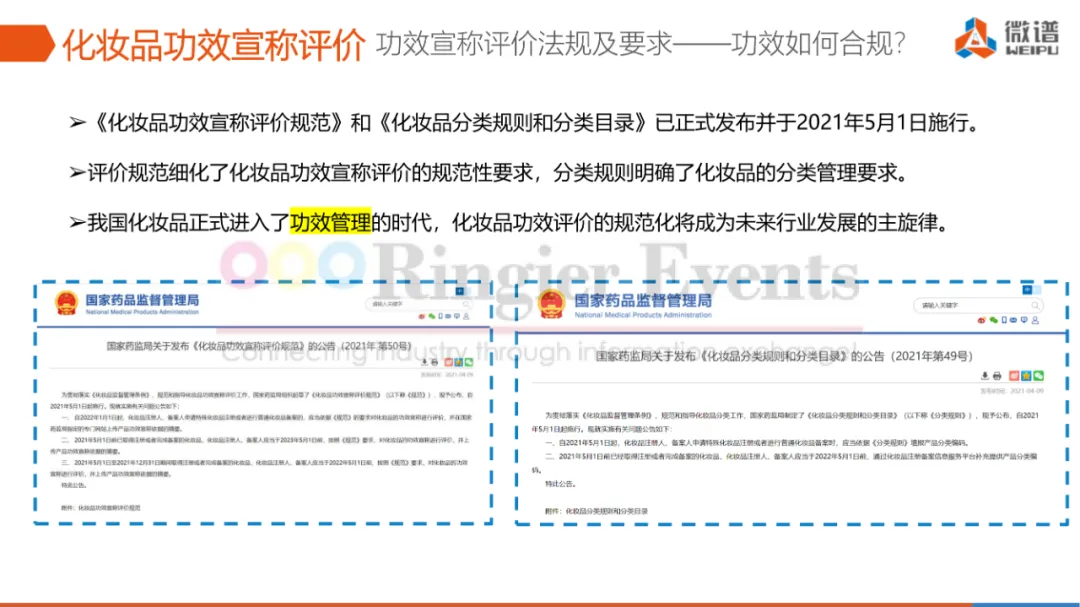Click the yellow star share icon under the 第49号 title
This screenshot has height=607, width=1080.
[1026, 375]
